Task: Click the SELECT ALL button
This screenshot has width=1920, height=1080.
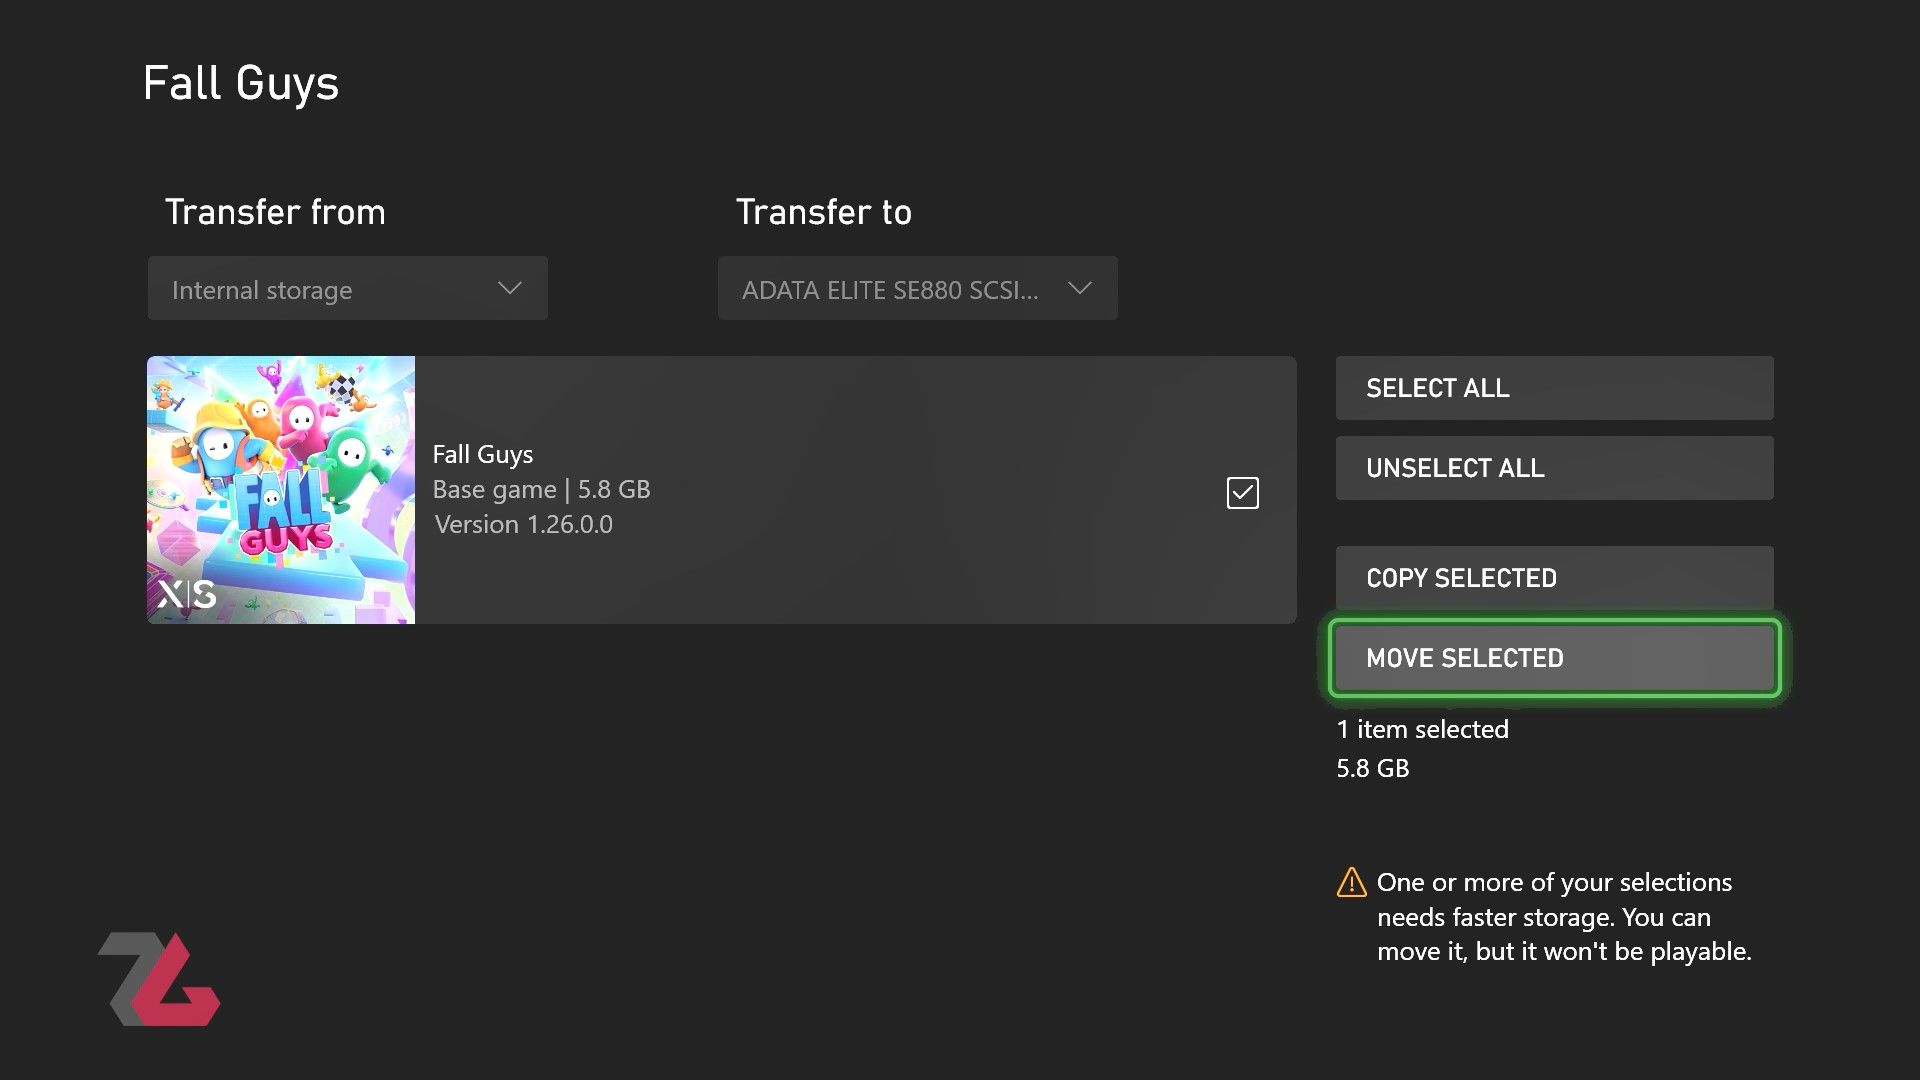Action: [x=1554, y=388]
